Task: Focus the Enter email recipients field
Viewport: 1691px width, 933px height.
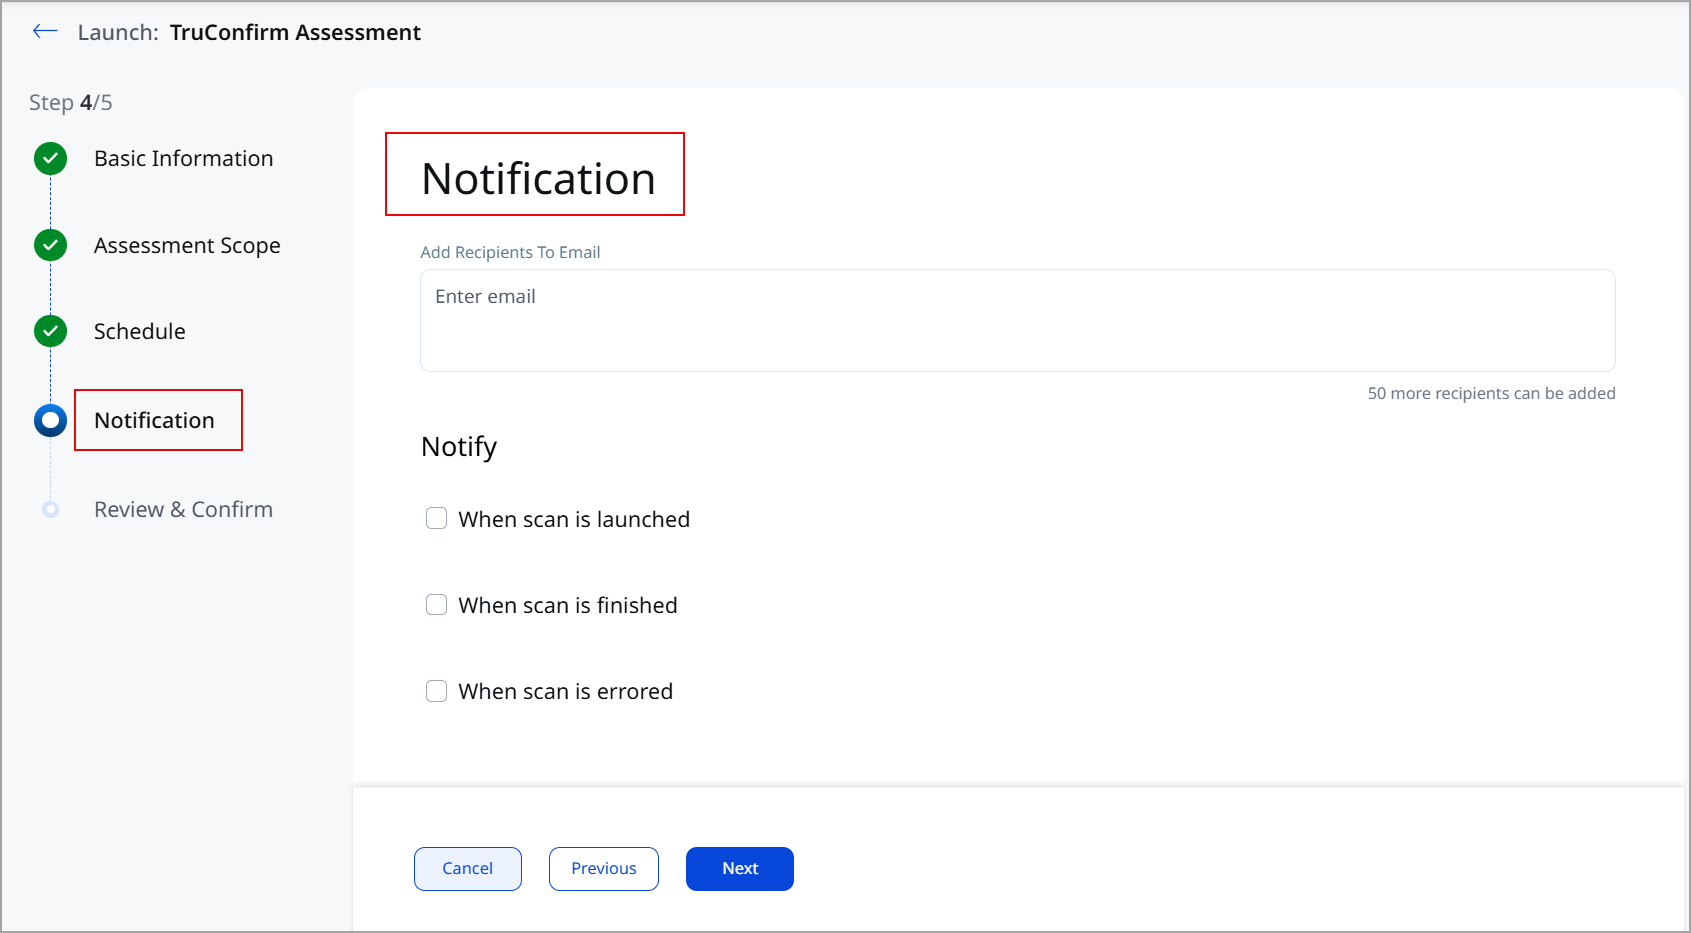Action: [x=1017, y=320]
